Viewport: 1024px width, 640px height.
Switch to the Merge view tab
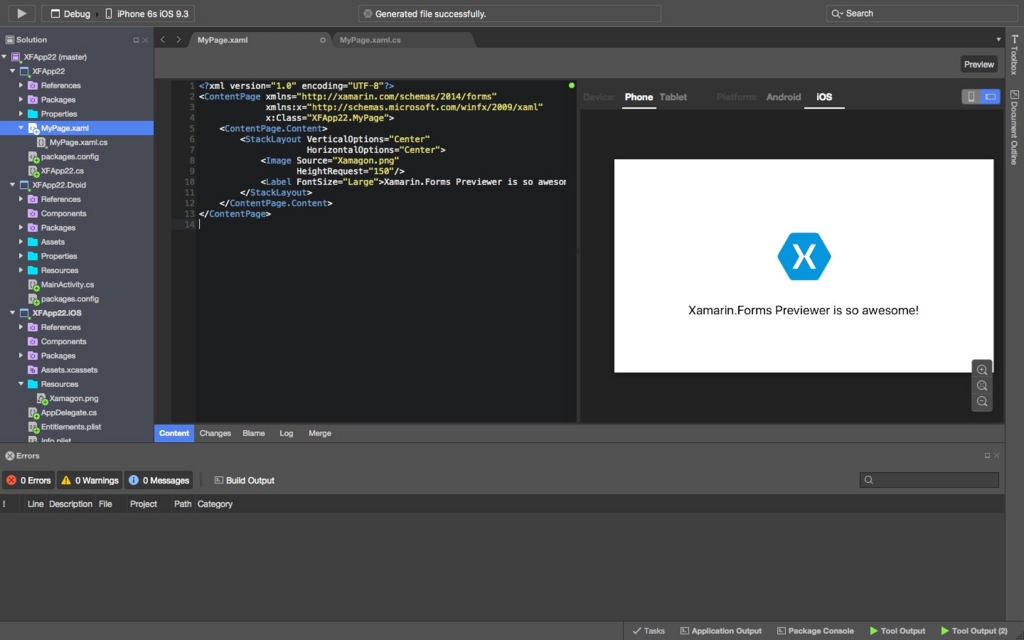point(319,433)
